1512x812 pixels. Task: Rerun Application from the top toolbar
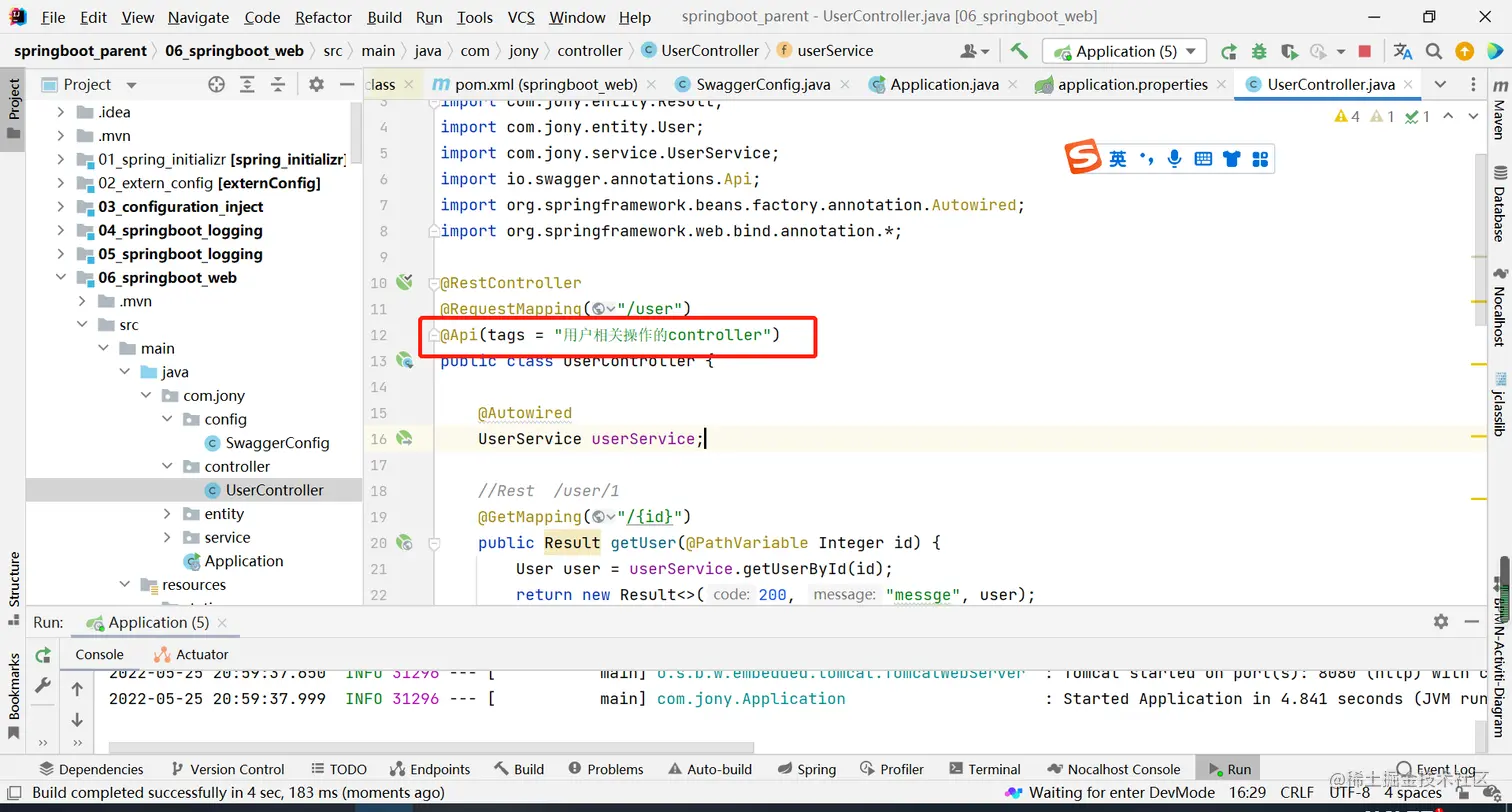[x=1229, y=51]
